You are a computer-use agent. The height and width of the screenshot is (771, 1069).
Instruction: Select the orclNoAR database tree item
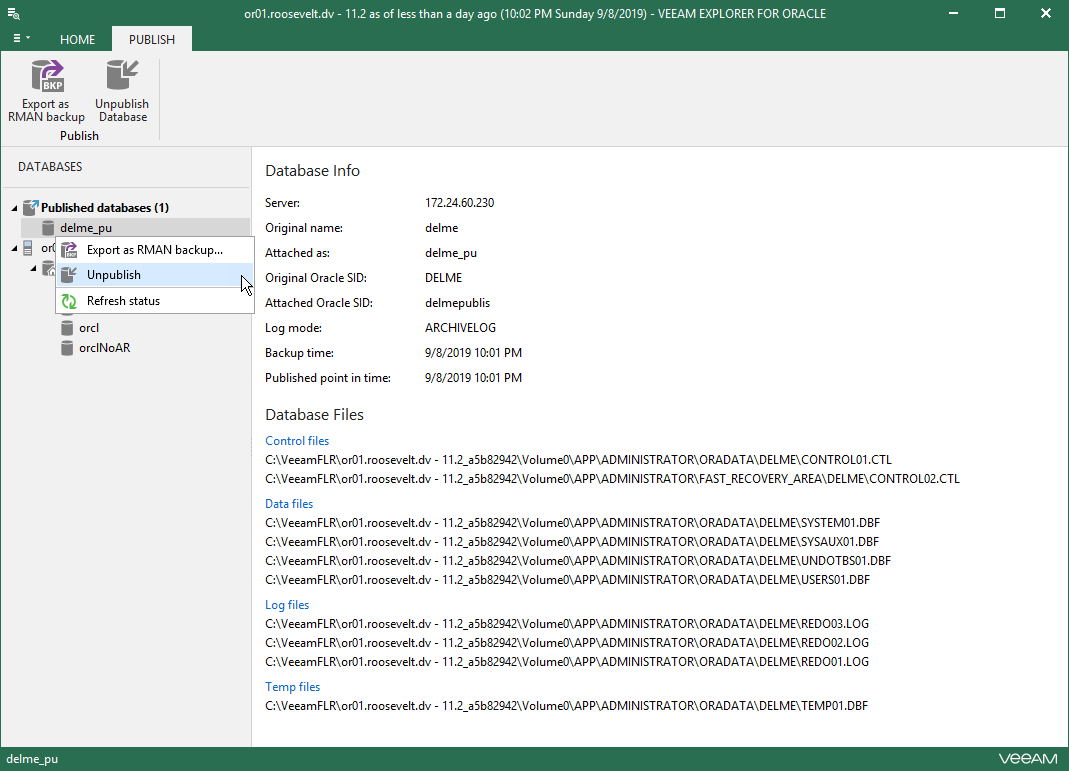pyautogui.click(x=104, y=348)
